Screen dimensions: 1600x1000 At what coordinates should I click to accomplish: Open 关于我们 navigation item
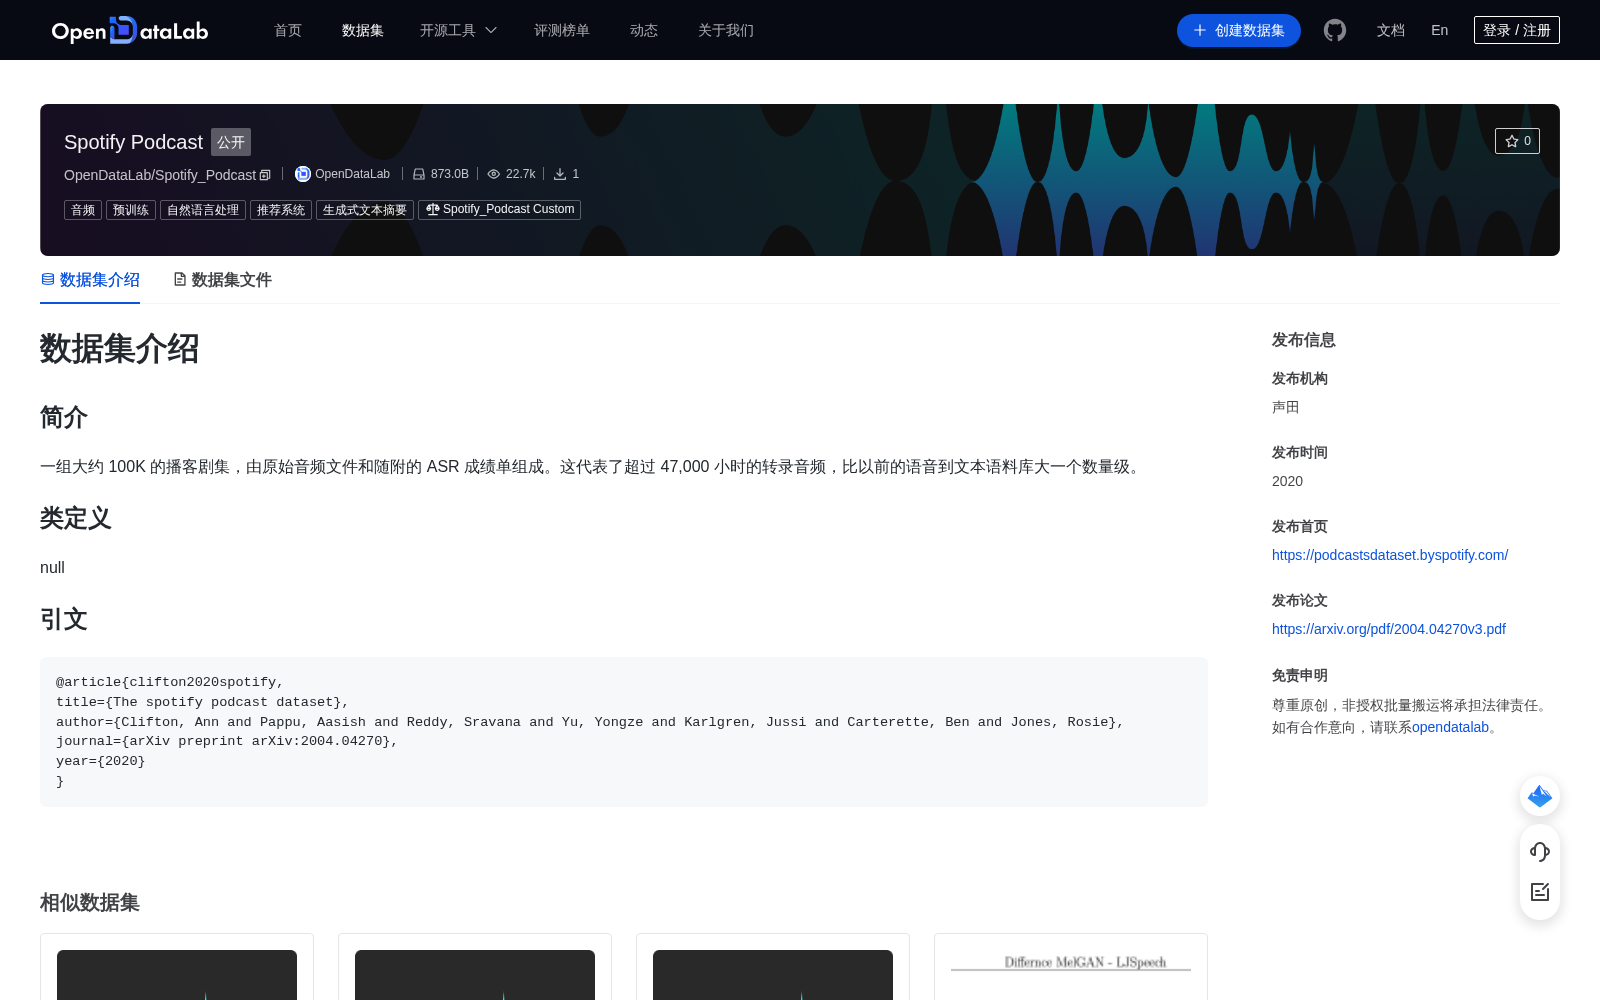click(726, 30)
